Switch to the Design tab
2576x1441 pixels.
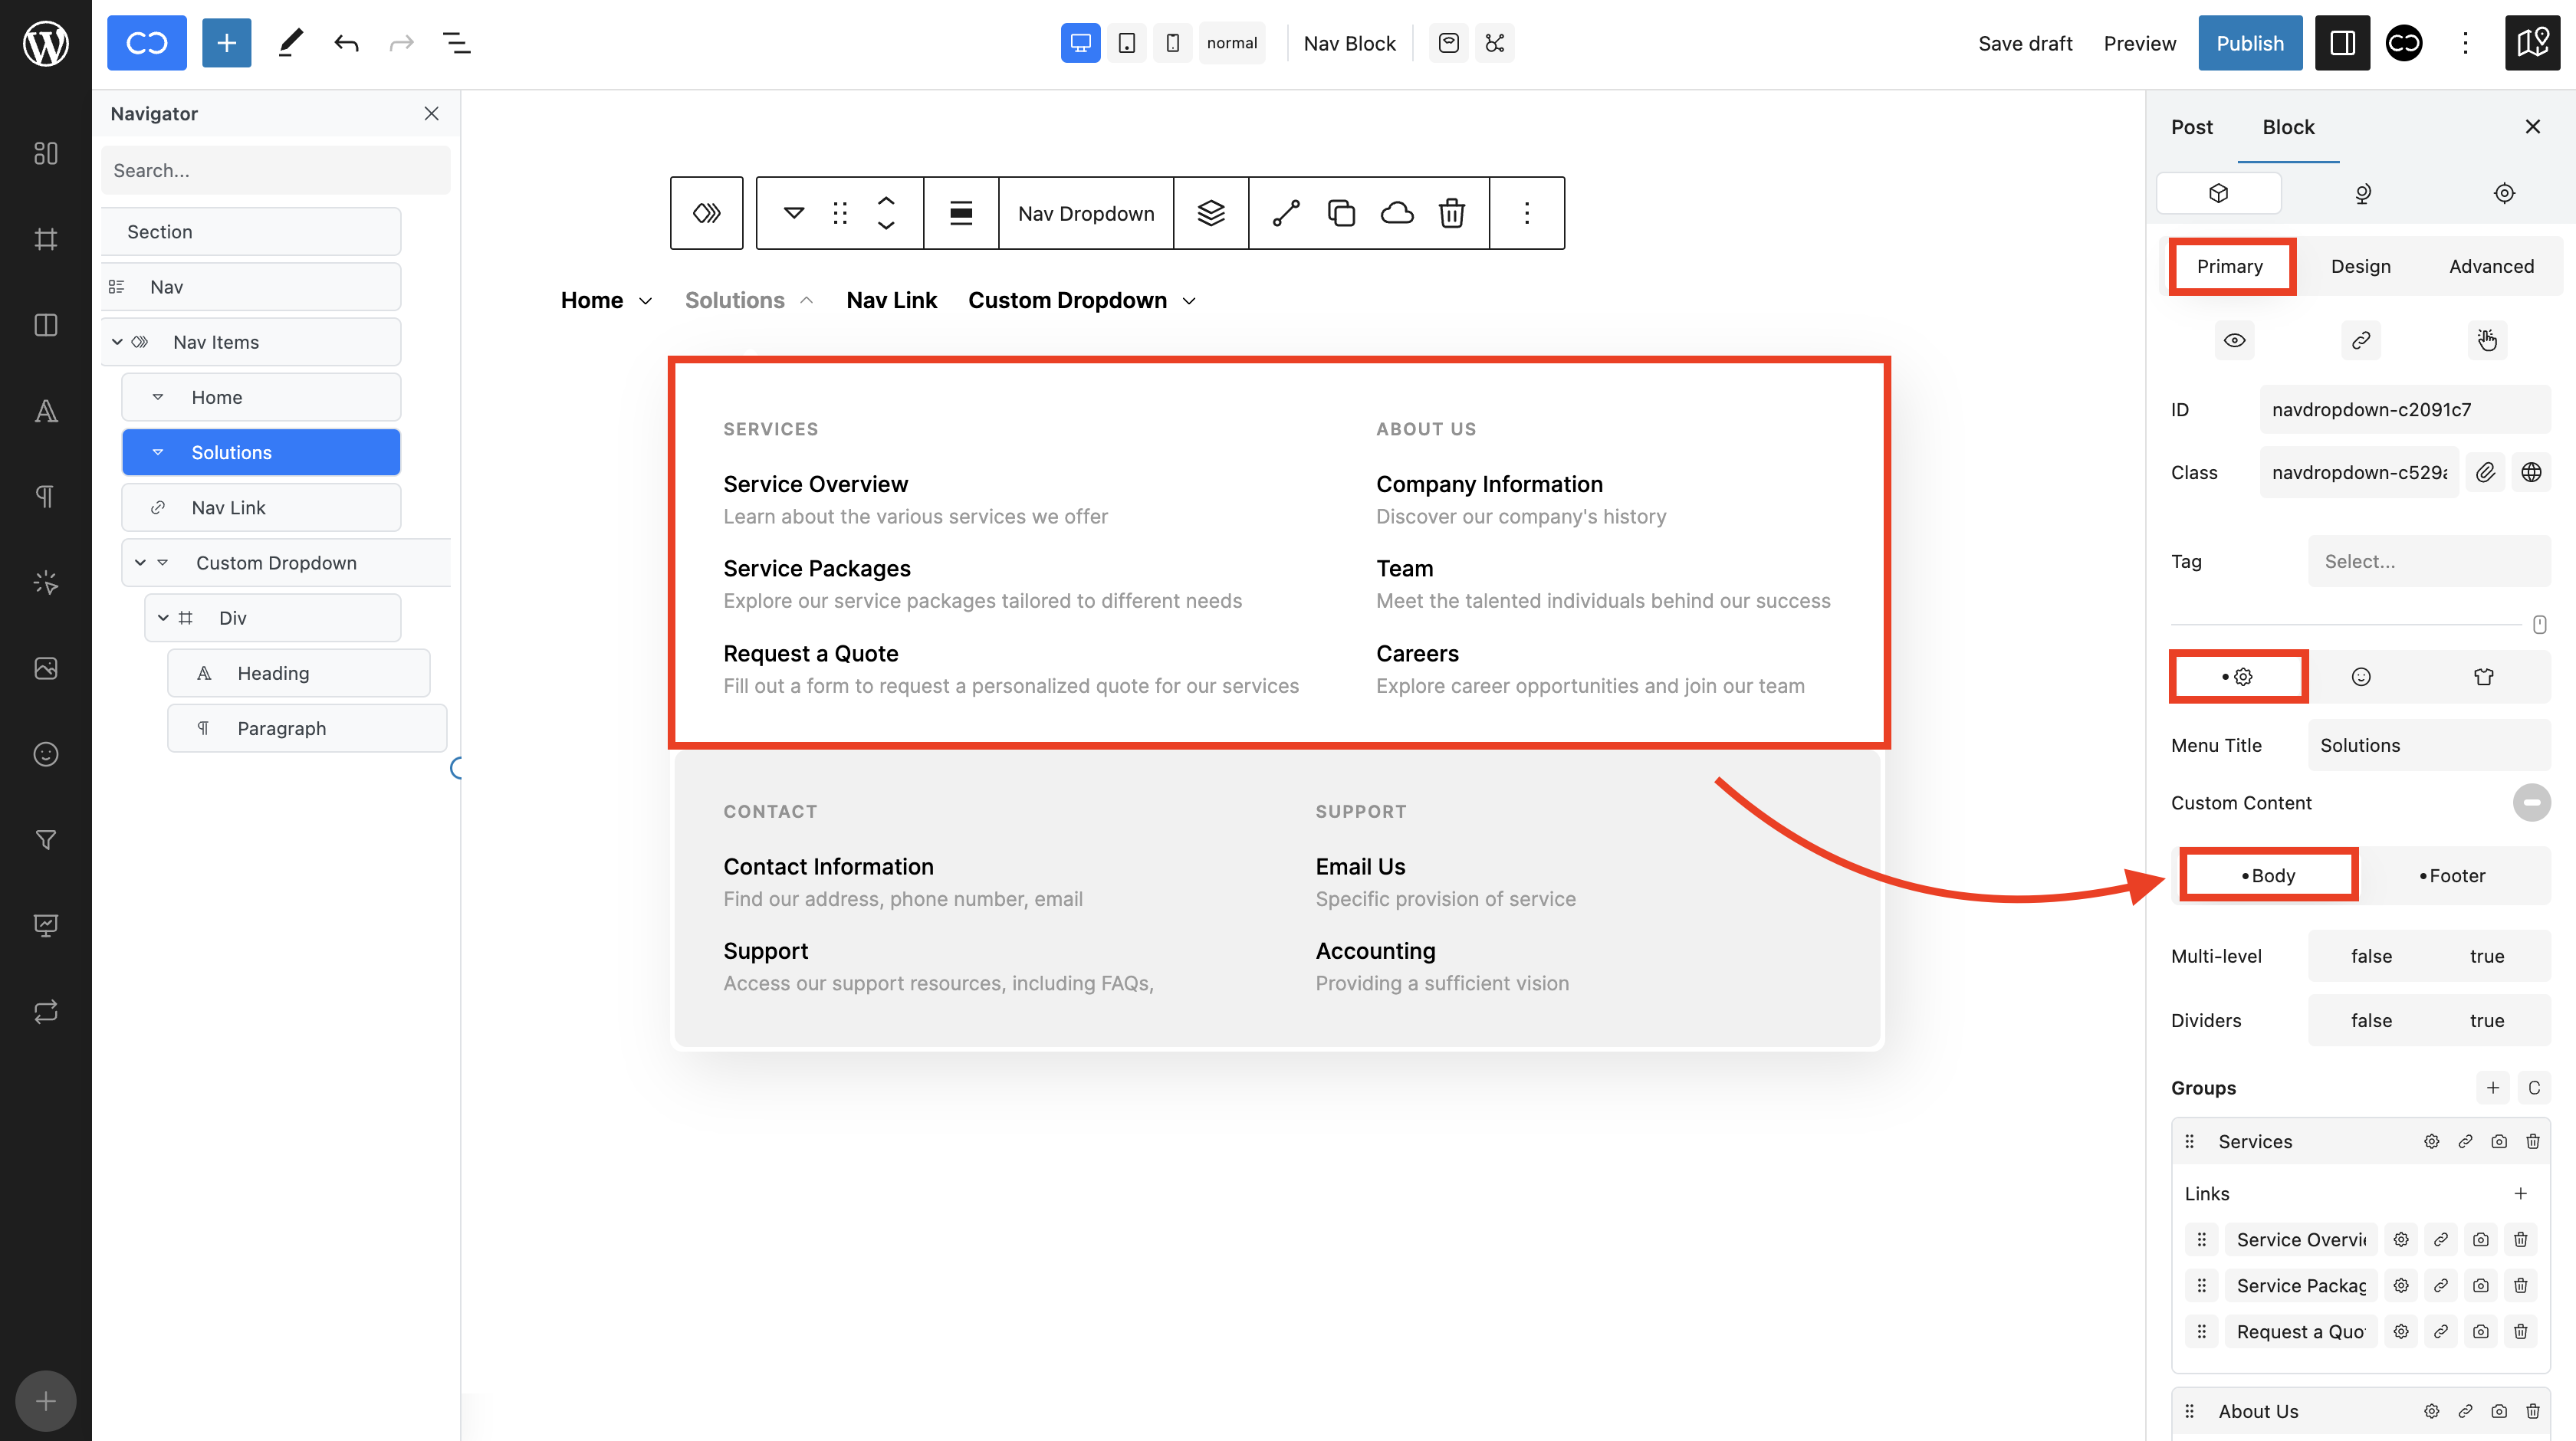click(x=2360, y=266)
